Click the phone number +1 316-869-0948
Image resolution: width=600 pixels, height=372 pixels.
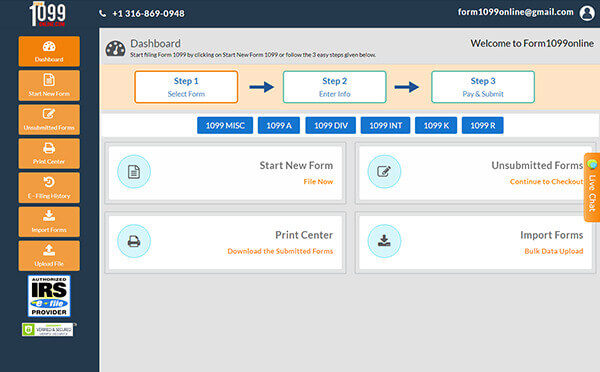tap(148, 13)
